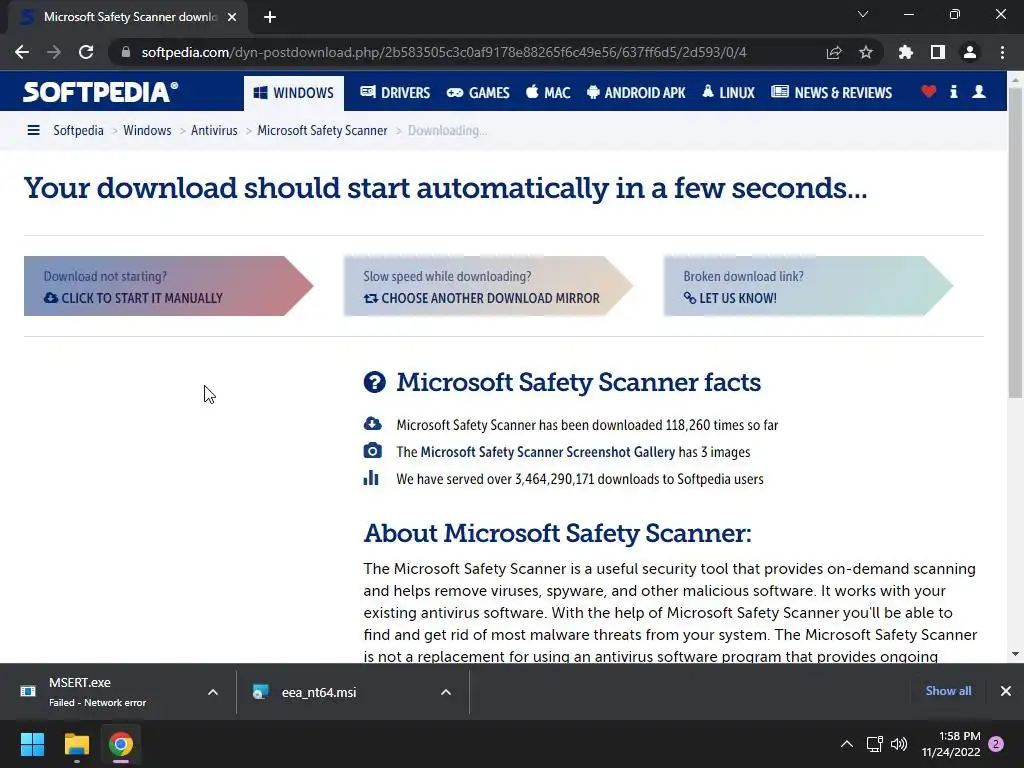Viewport: 1024px width, 768px height.
Task: Open the Mac section
Action: pyautogui.click(x=548, y=93)
